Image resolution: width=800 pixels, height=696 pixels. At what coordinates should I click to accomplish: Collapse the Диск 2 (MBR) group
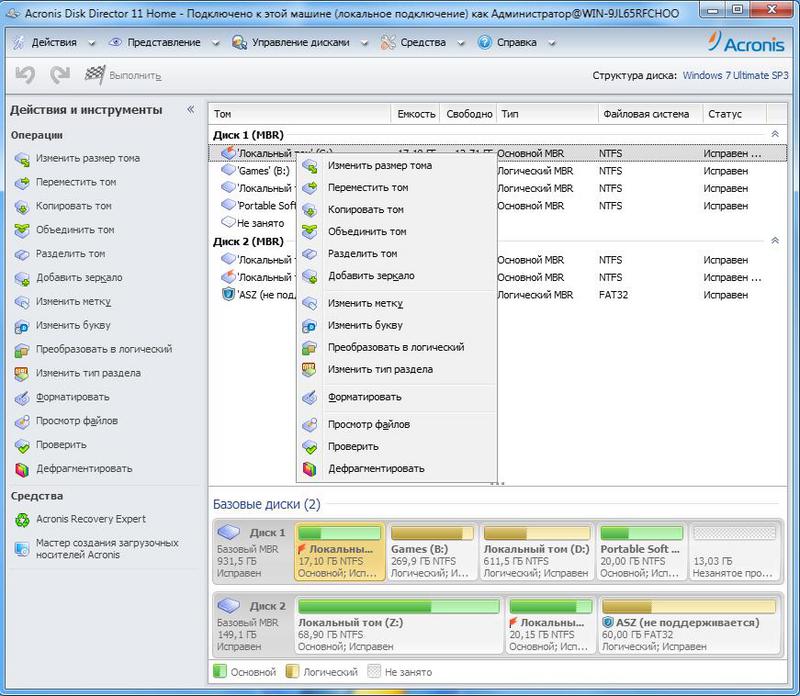[774, 240]
